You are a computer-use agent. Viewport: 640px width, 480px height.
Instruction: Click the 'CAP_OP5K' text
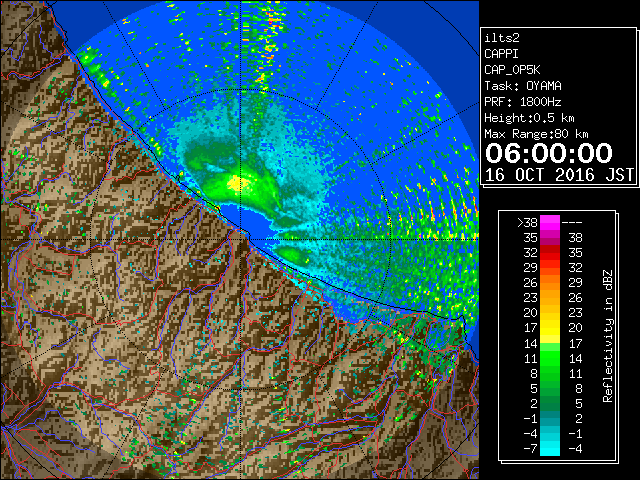coord(512,70)
